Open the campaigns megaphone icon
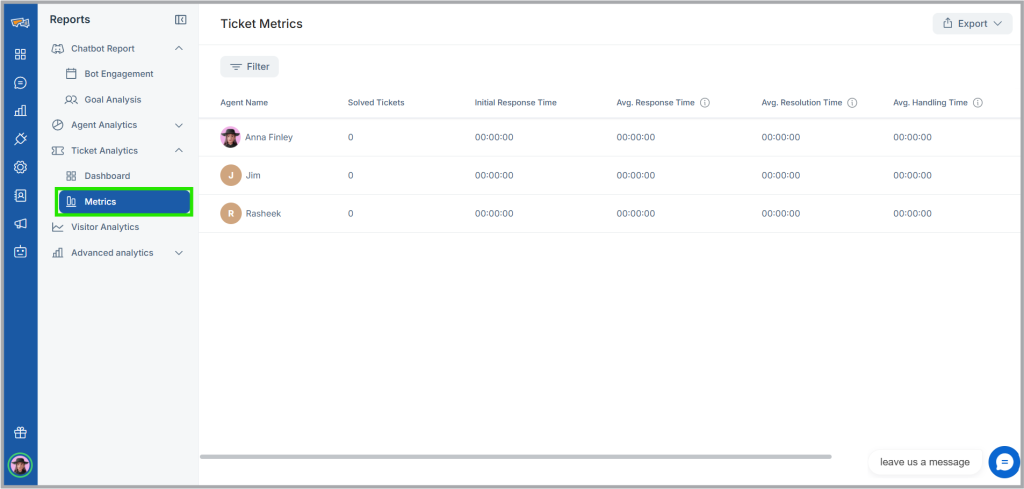 tap(20, 223)
